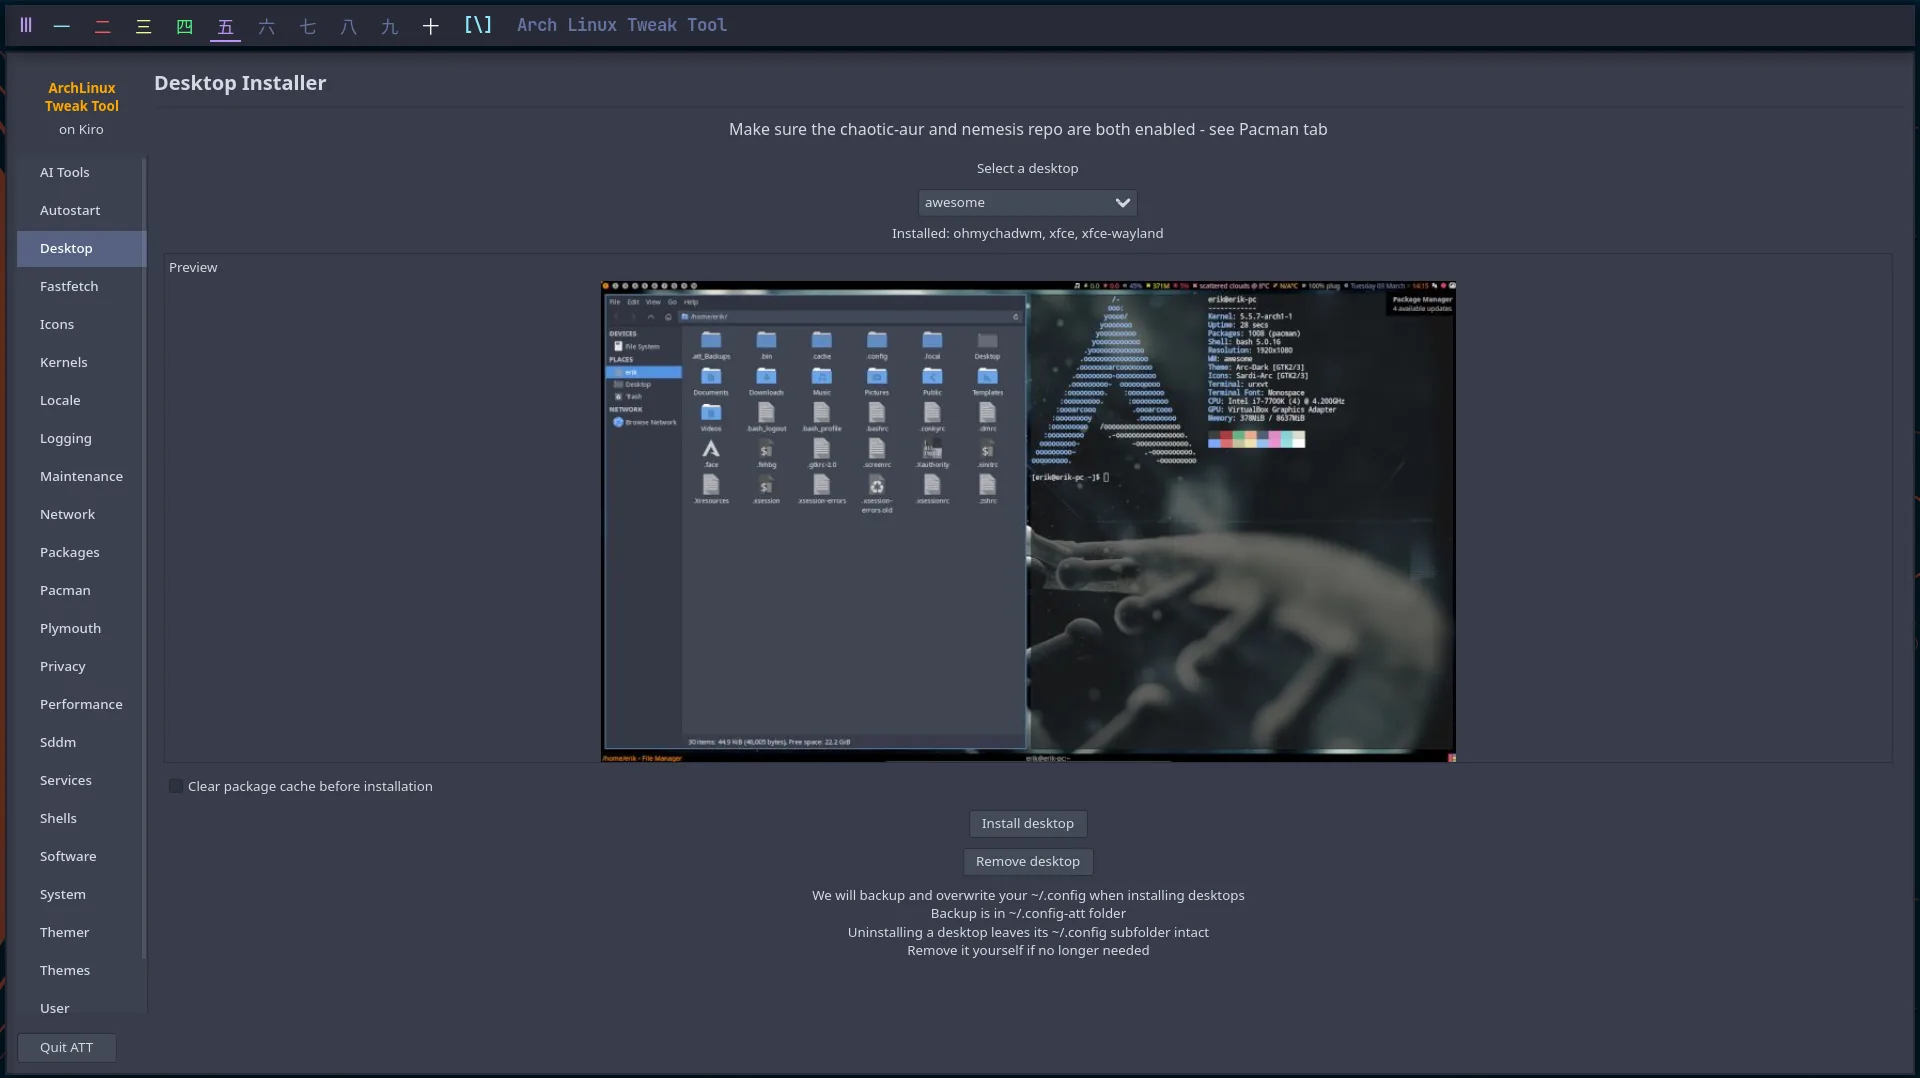This screenshot has height=1078, width=1920.
Task: Open the System section
Action: 81,894
